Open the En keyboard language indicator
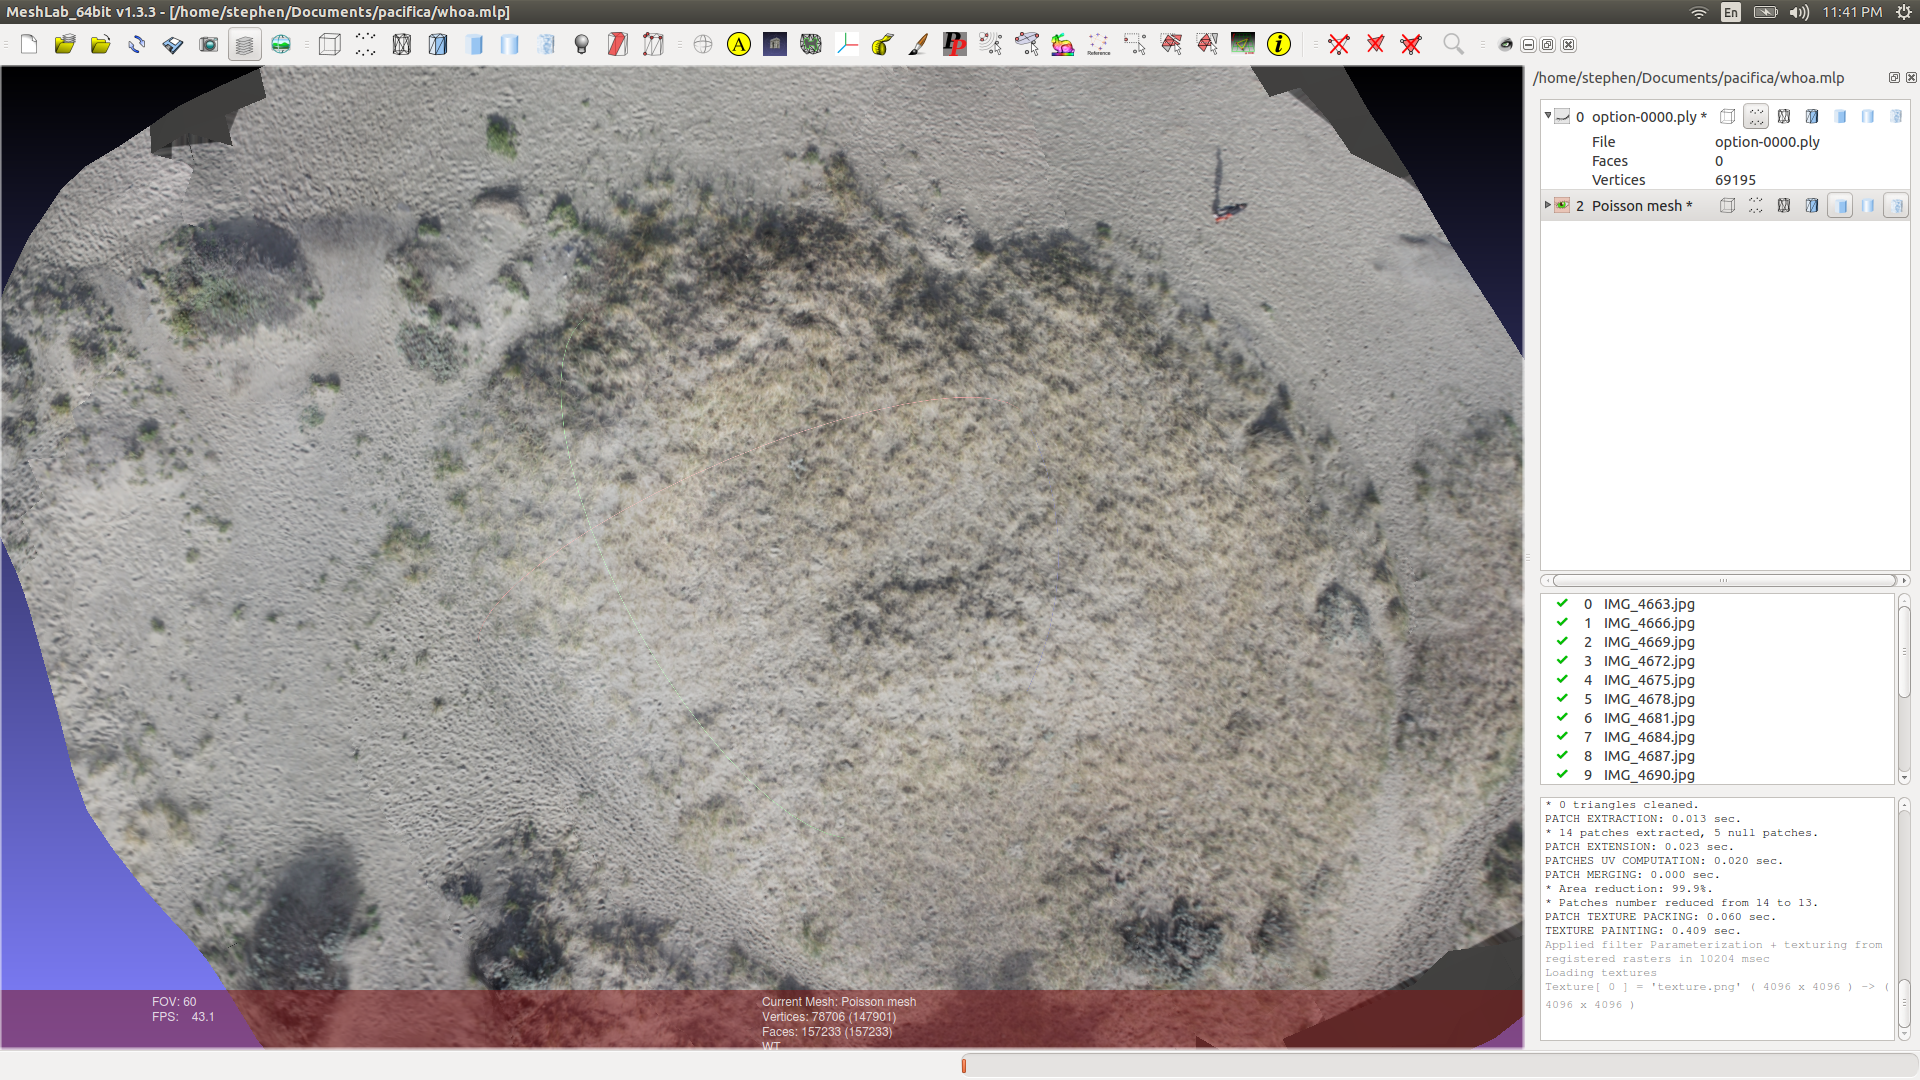This screenshot has height=1080, width=1920. click(1731, 12)
